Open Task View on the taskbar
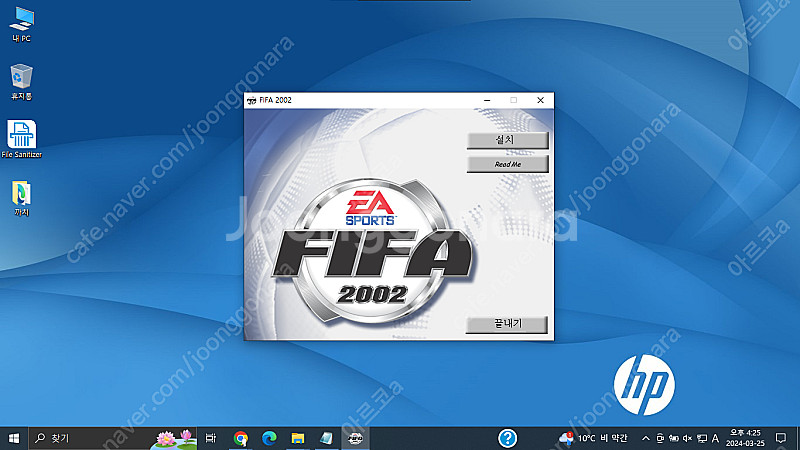 pyautogui.click(x=211, y=438)
